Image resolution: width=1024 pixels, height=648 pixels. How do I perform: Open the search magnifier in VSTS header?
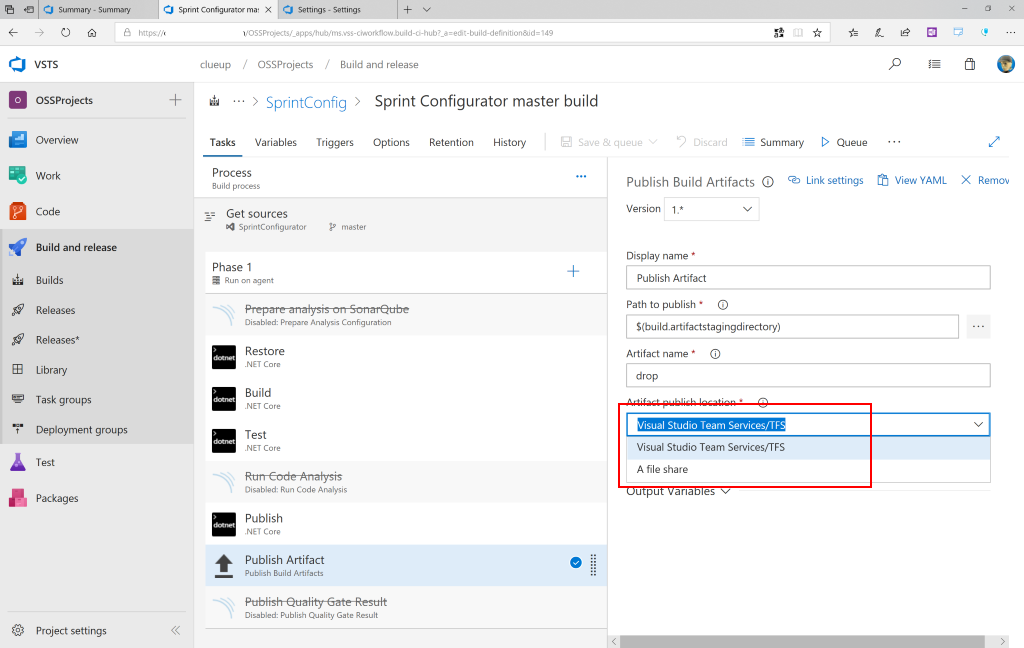(x=895, y=64)
